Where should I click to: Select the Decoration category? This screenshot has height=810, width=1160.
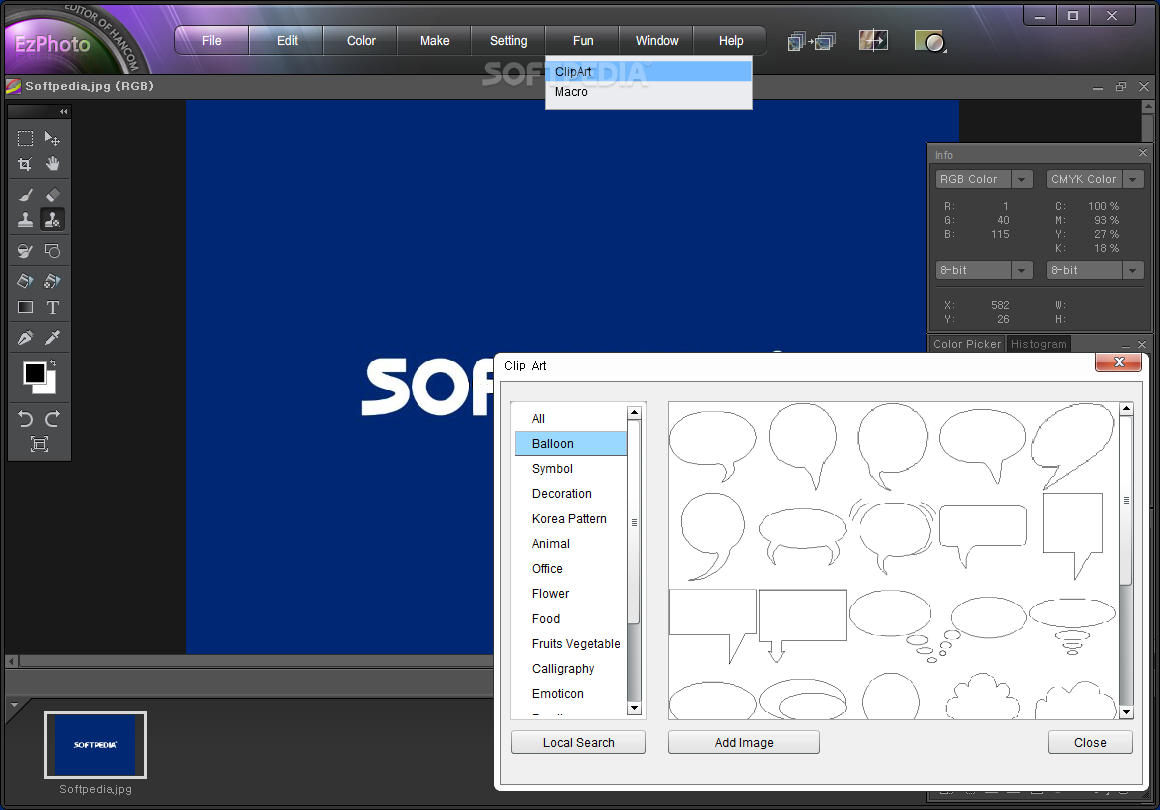pos(570,494)
